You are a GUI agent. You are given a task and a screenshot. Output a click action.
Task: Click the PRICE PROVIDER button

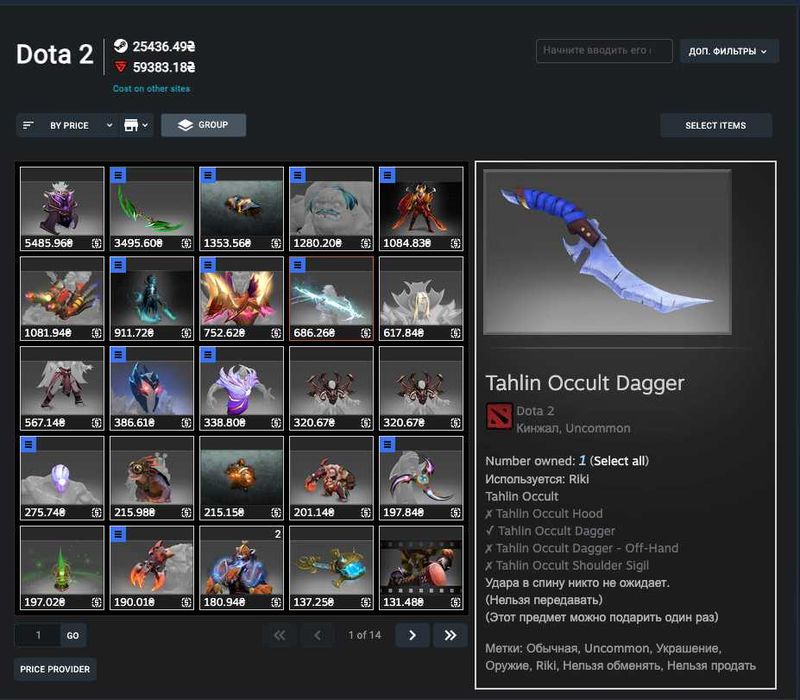click(55, 669)
